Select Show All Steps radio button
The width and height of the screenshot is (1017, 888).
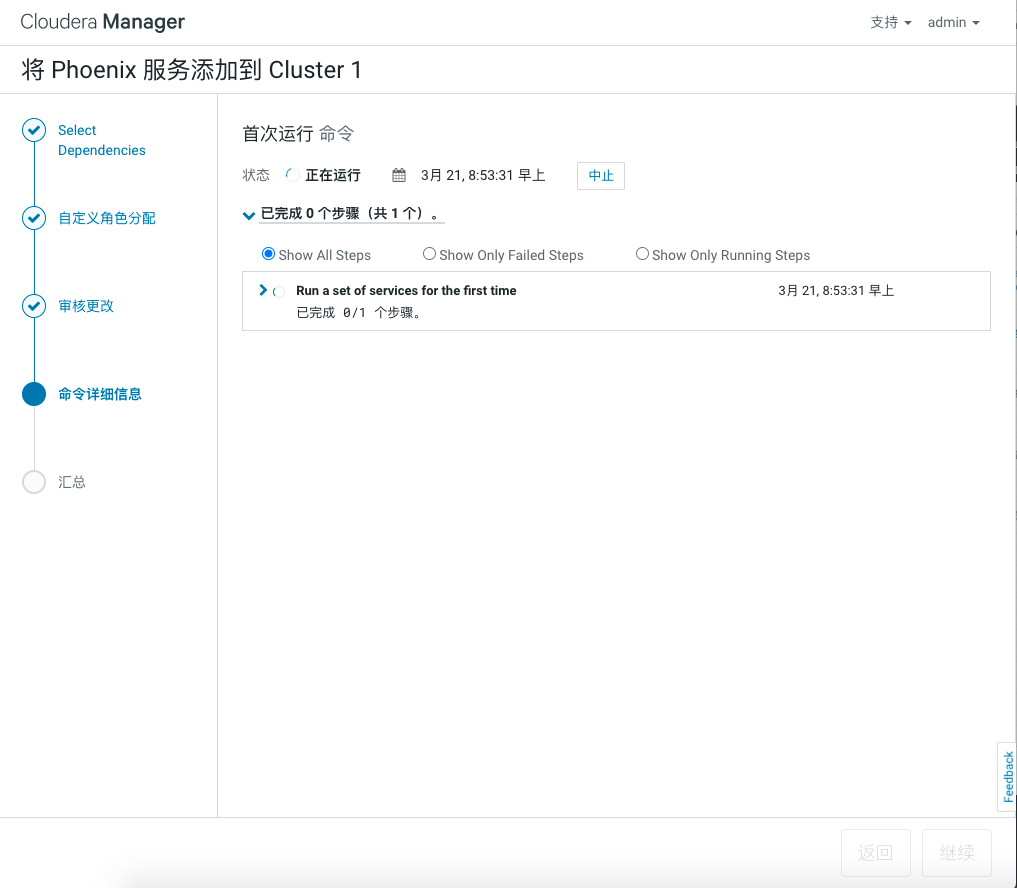[268, 254]
